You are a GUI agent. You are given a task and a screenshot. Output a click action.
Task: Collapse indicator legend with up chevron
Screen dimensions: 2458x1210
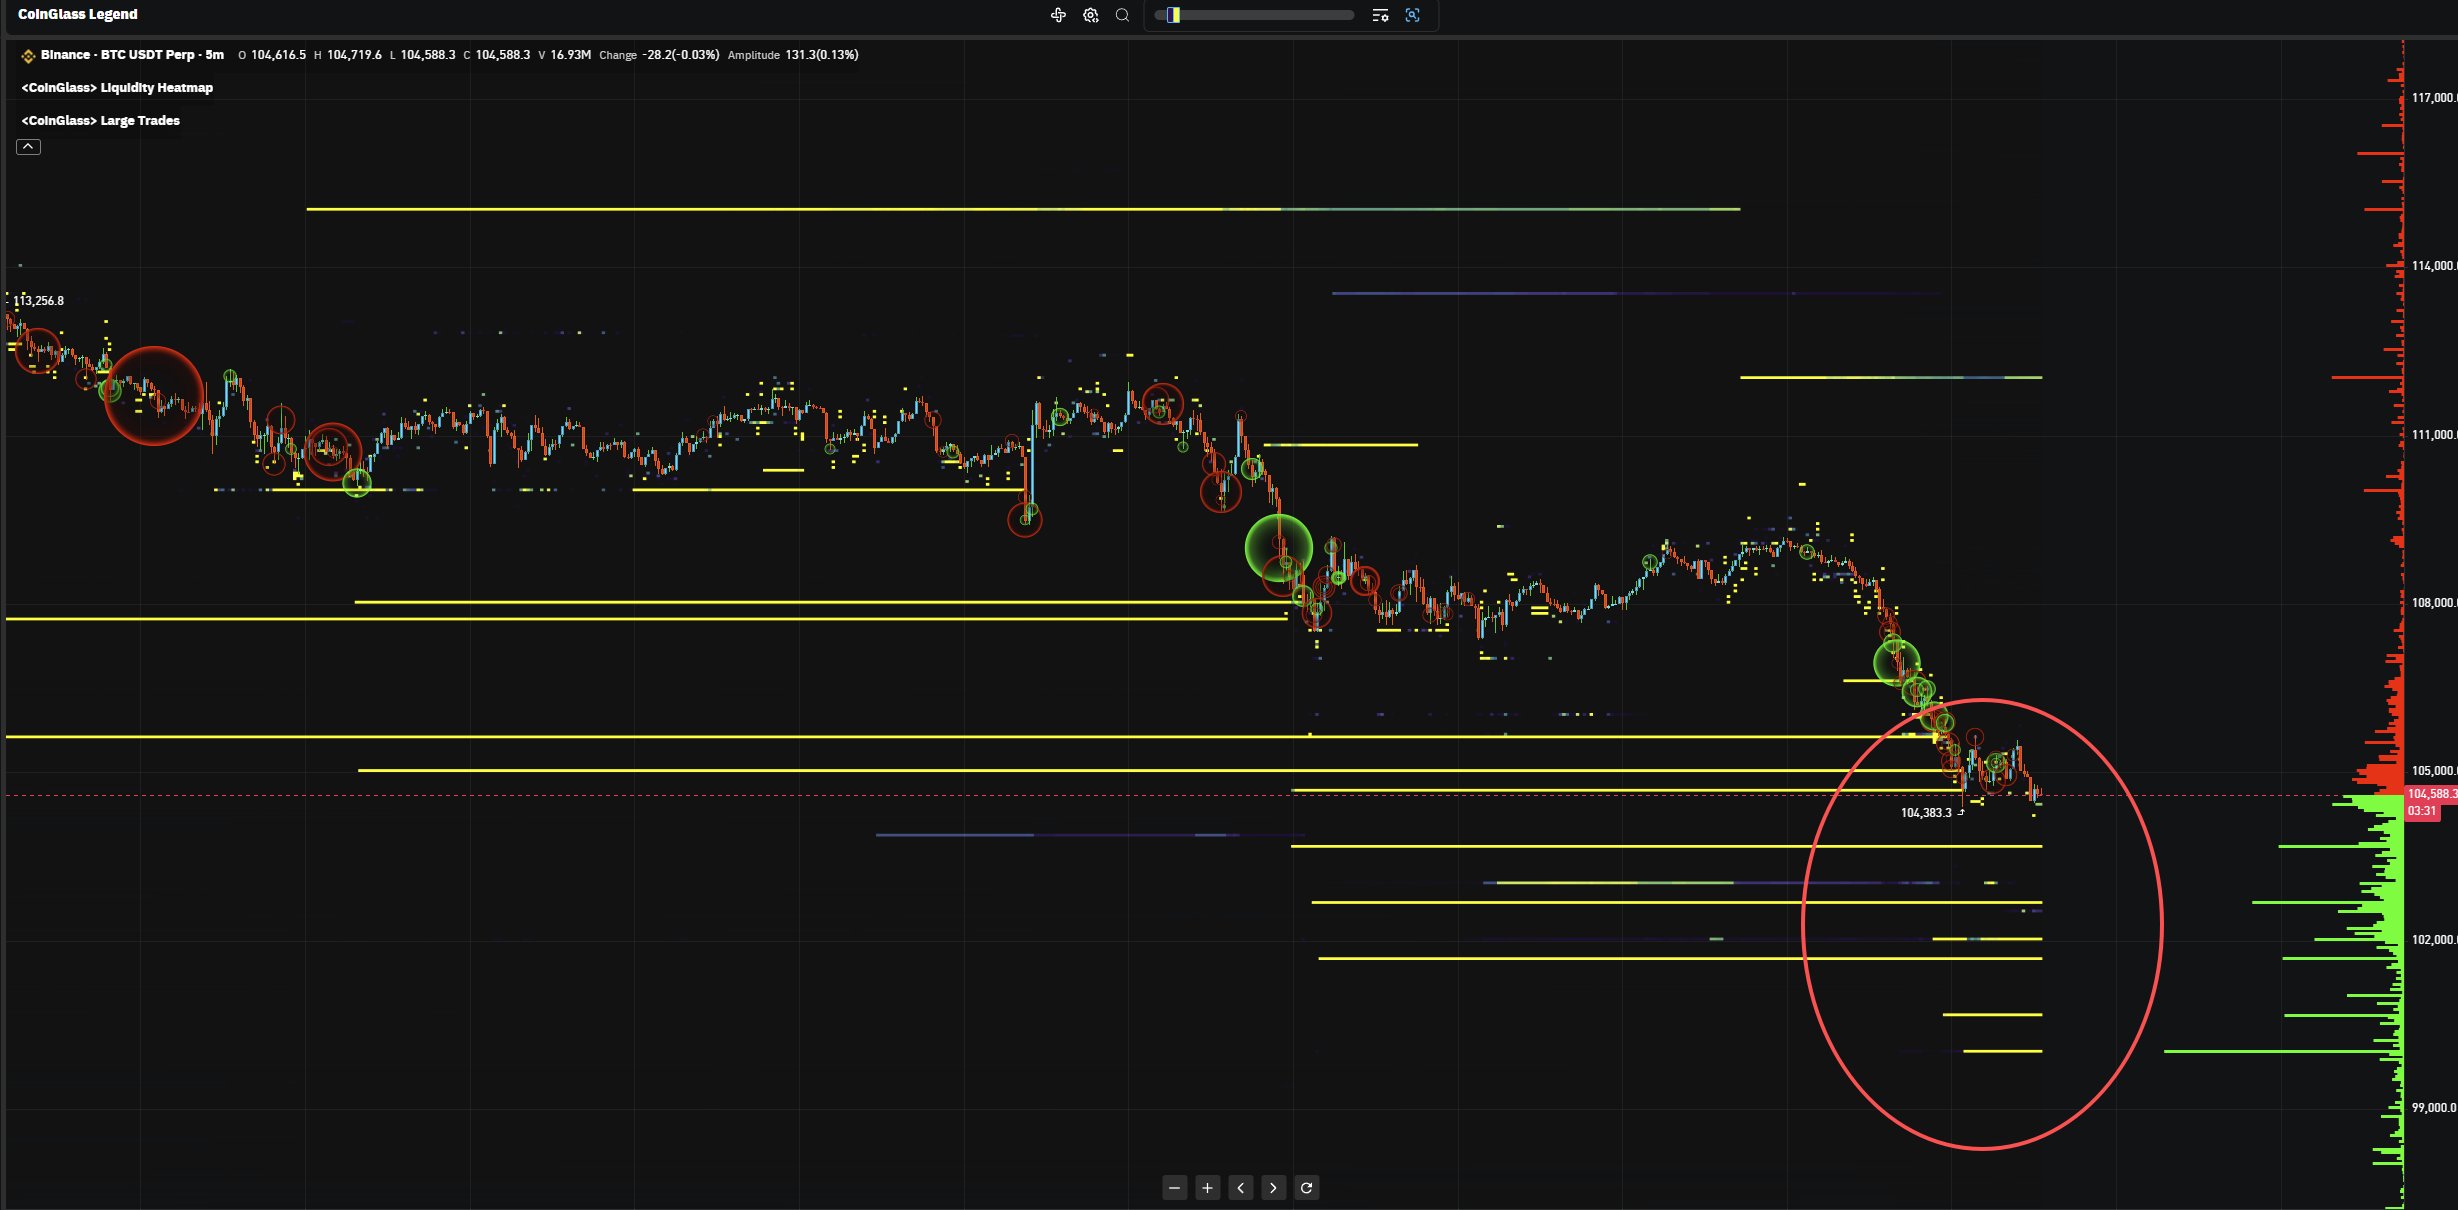pos(28,147)
